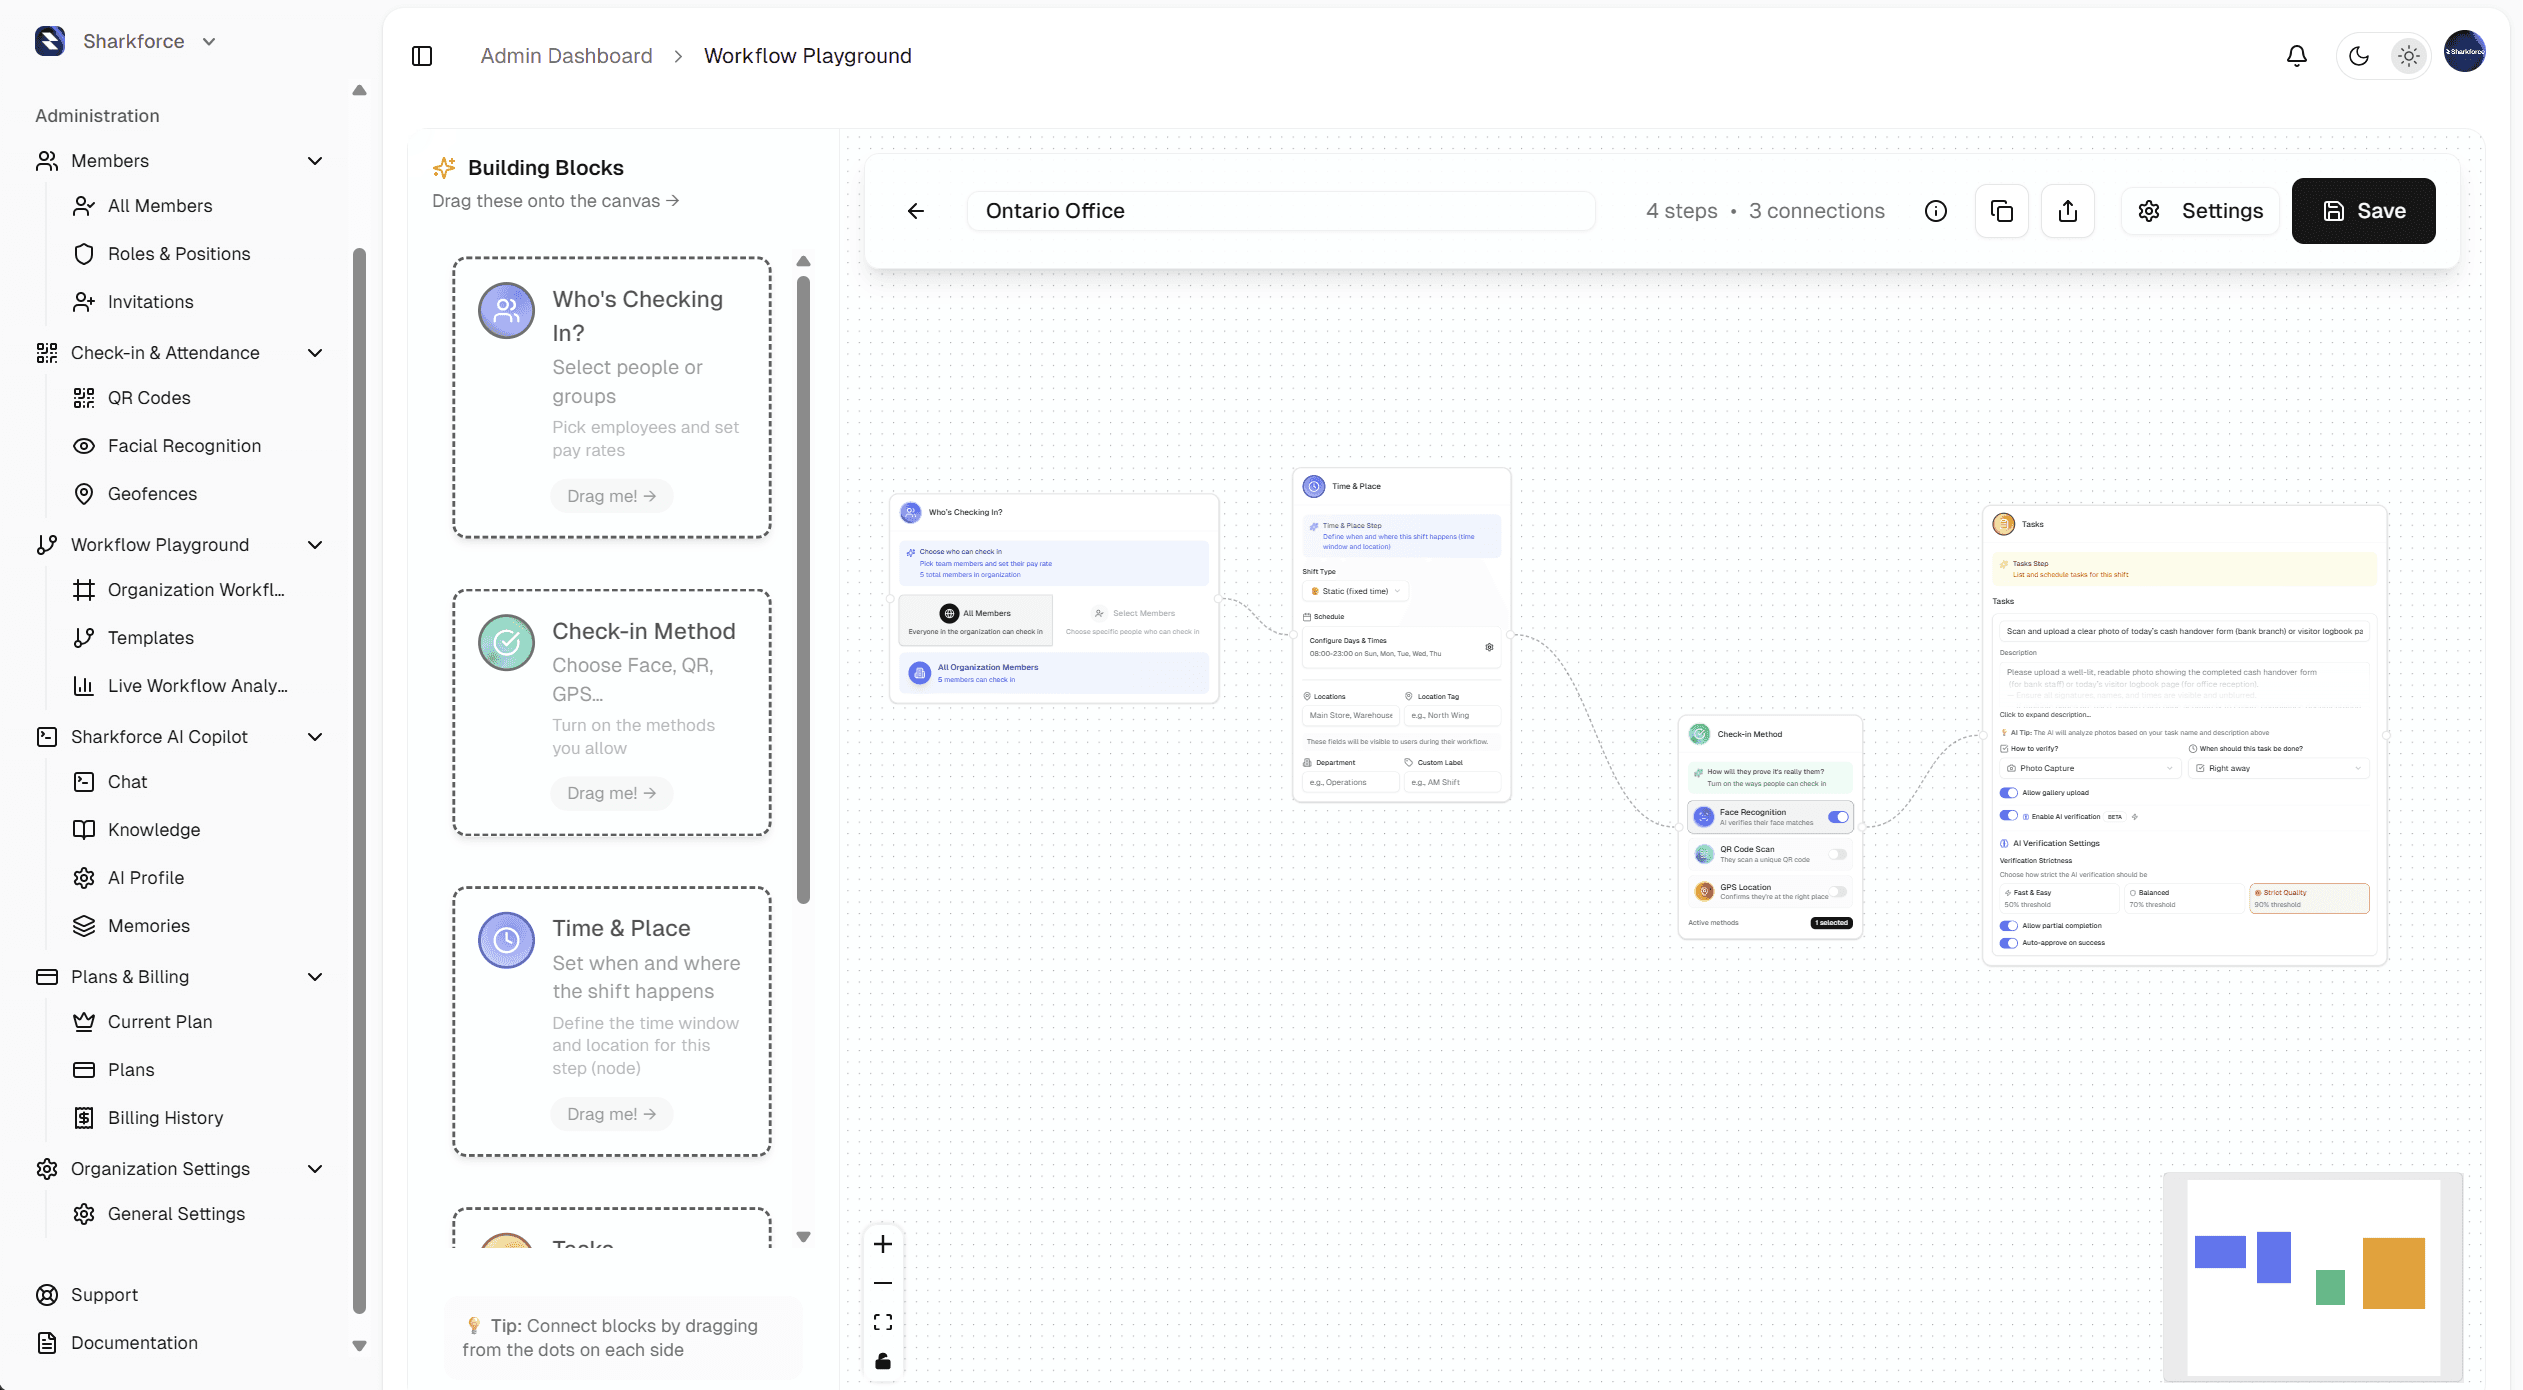
Task: Collapse the Organization Settings section
Action: (315, 1169)
